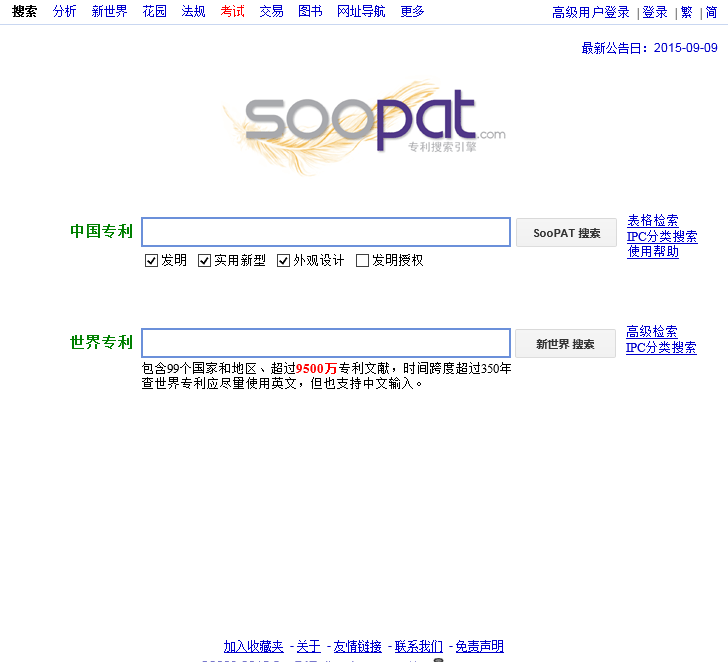Click the 高级用户登录 link
This screenshot has width=728, height=662.
(x=591, y=13)
